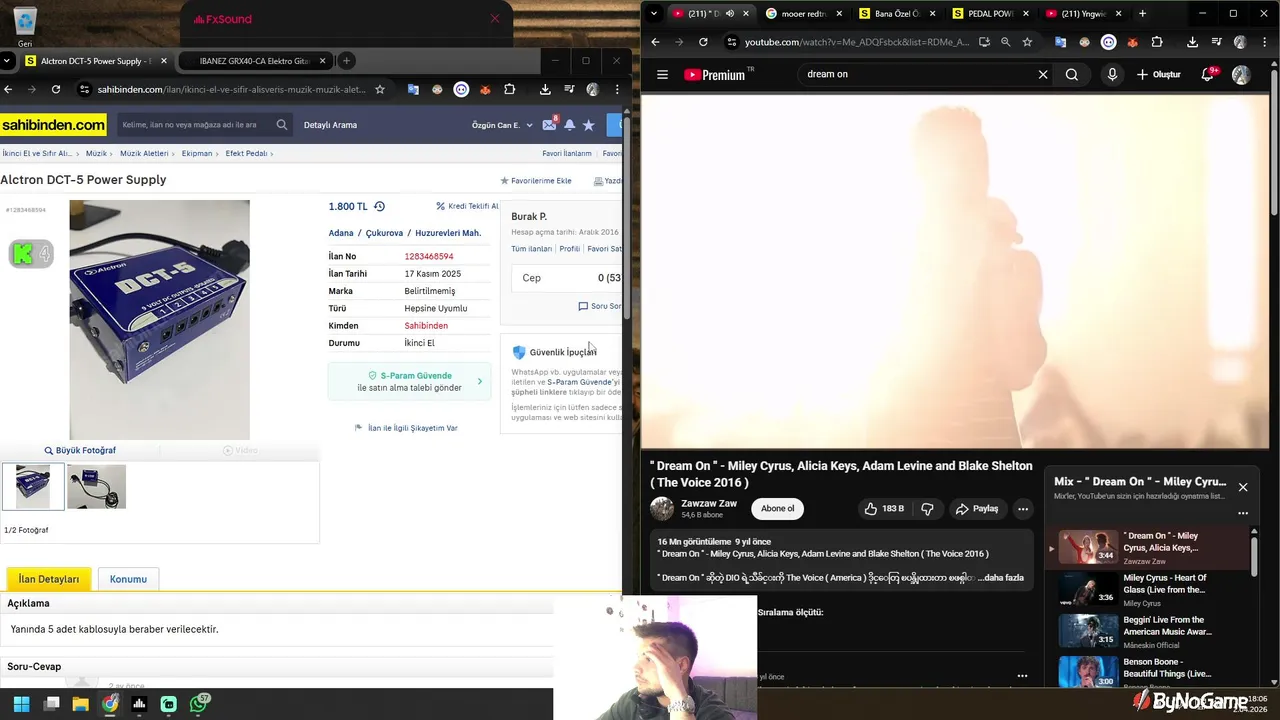The height and width of the screenshot is (720, 1280).
Task: Go back in the sahibinden browser window
Action: [x=8, y=89]
